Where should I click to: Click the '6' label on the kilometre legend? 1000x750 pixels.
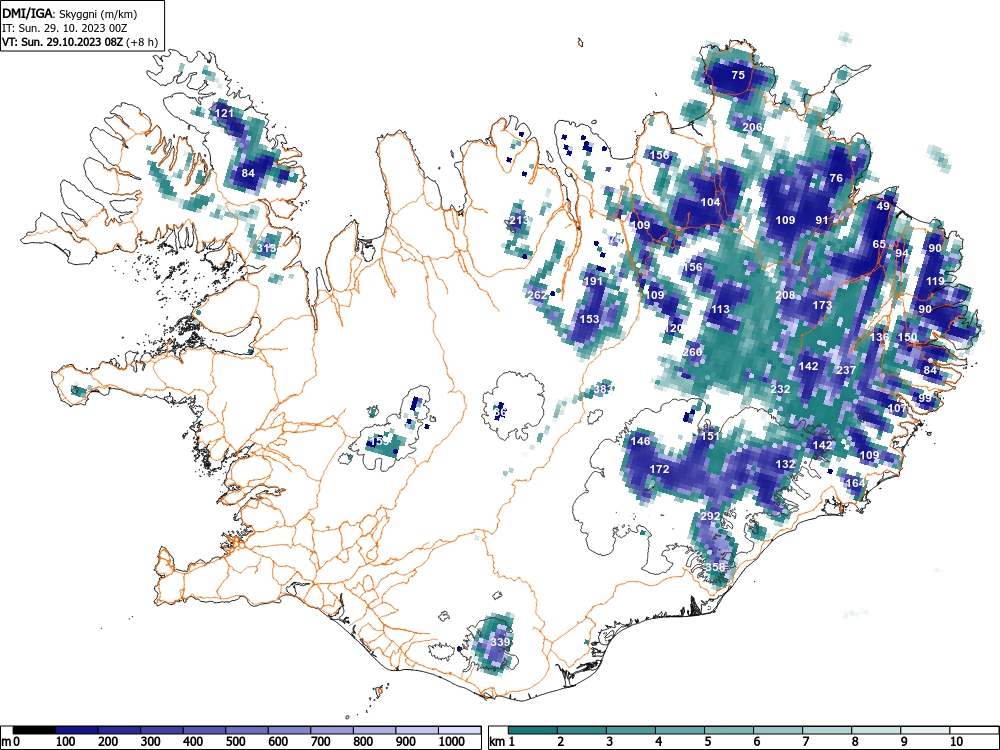click(756, 742)
